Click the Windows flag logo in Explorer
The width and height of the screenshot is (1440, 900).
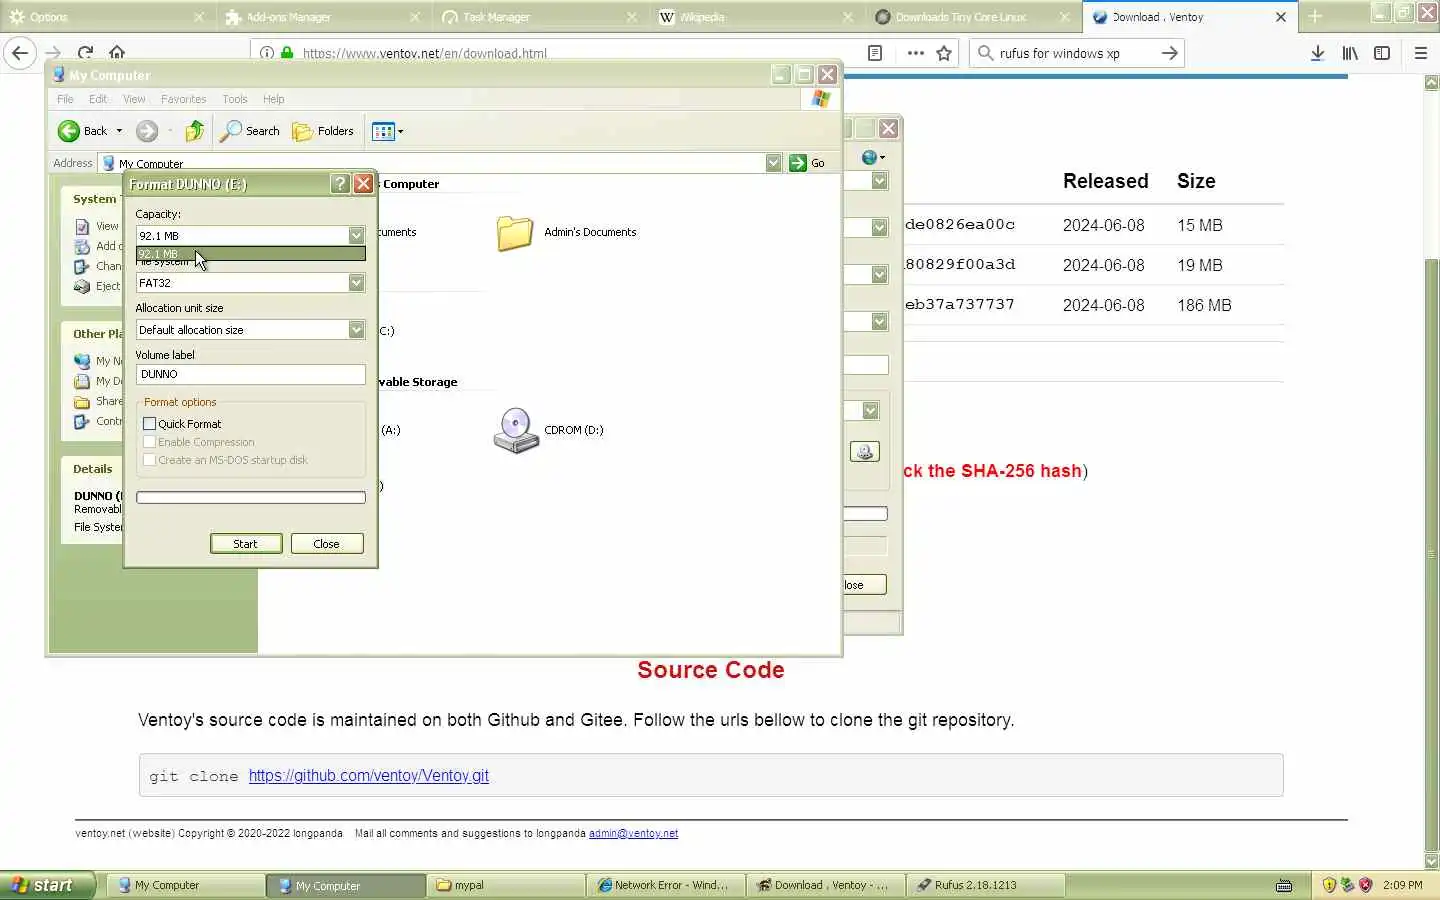[x=821, y=98]
